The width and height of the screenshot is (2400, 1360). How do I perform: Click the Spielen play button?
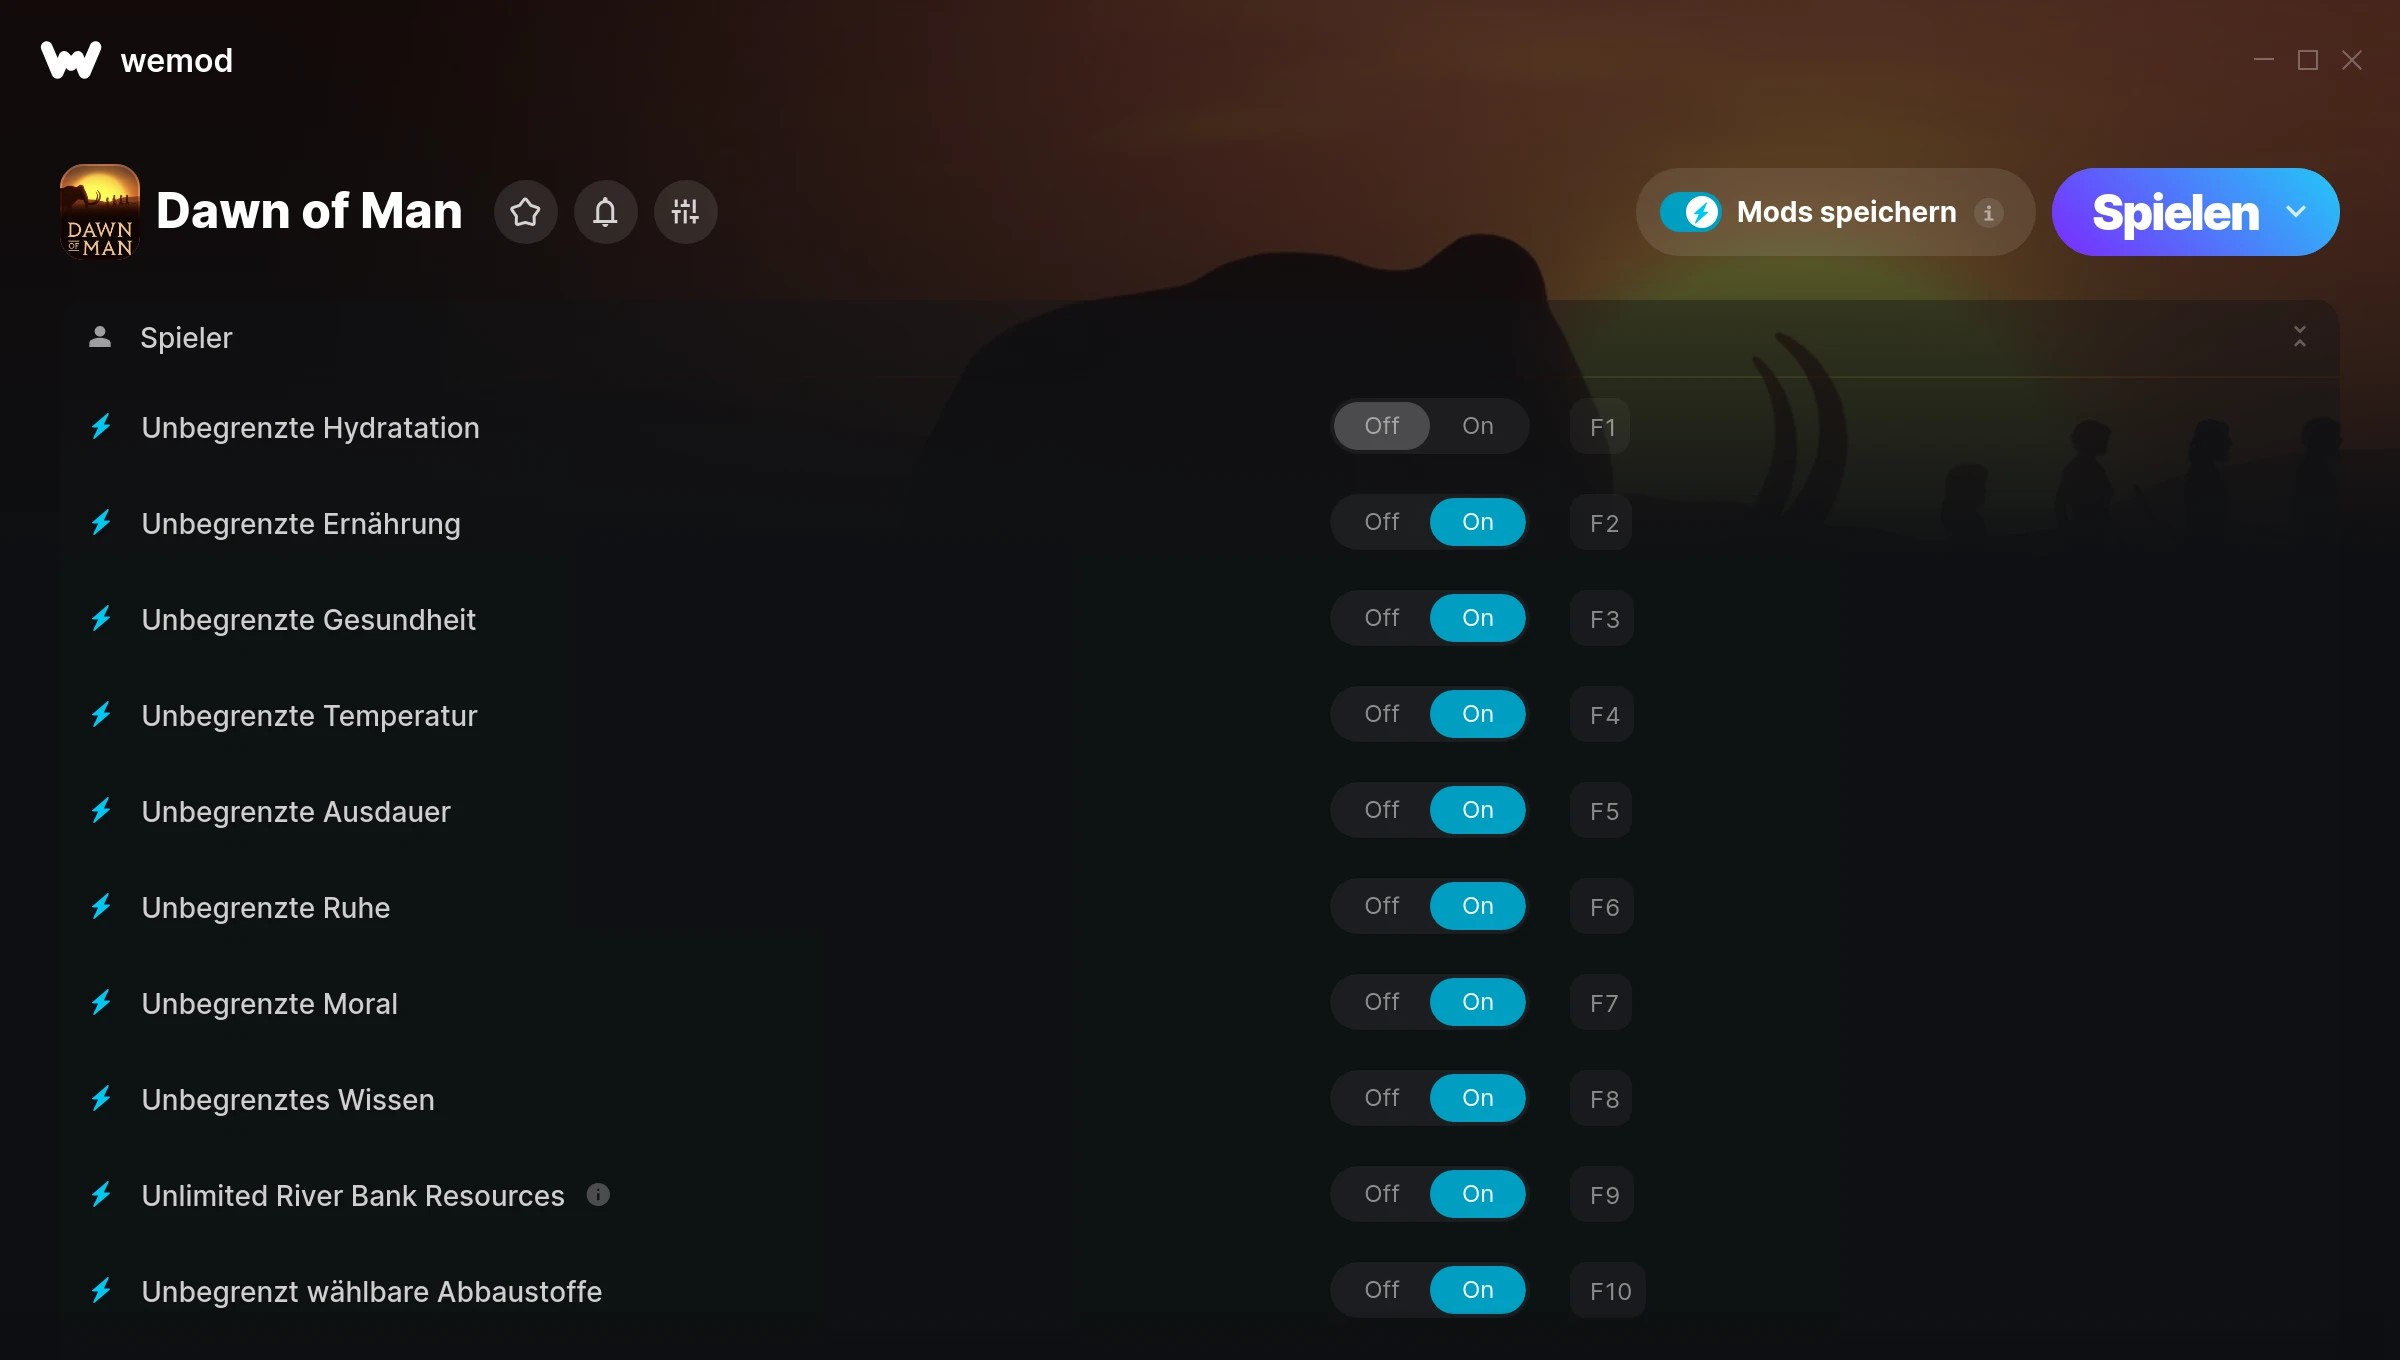click(2175, 212)
